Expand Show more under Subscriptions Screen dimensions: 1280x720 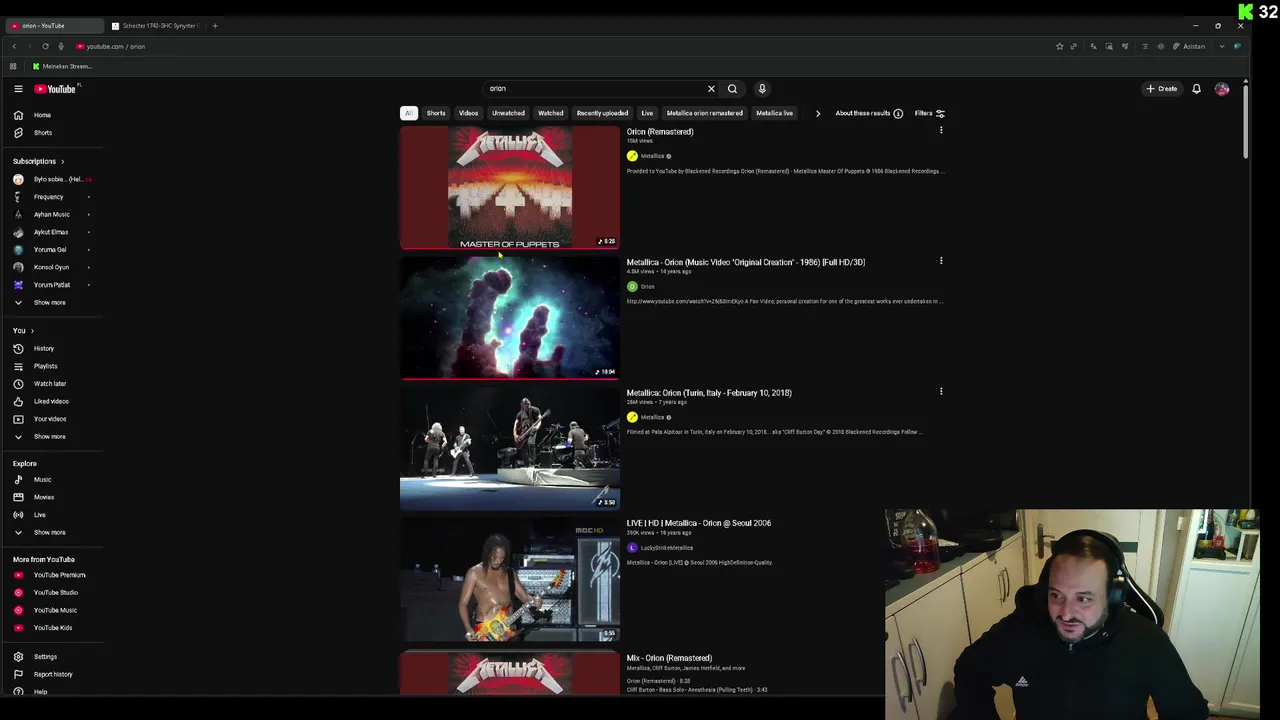tap(52, 302)
